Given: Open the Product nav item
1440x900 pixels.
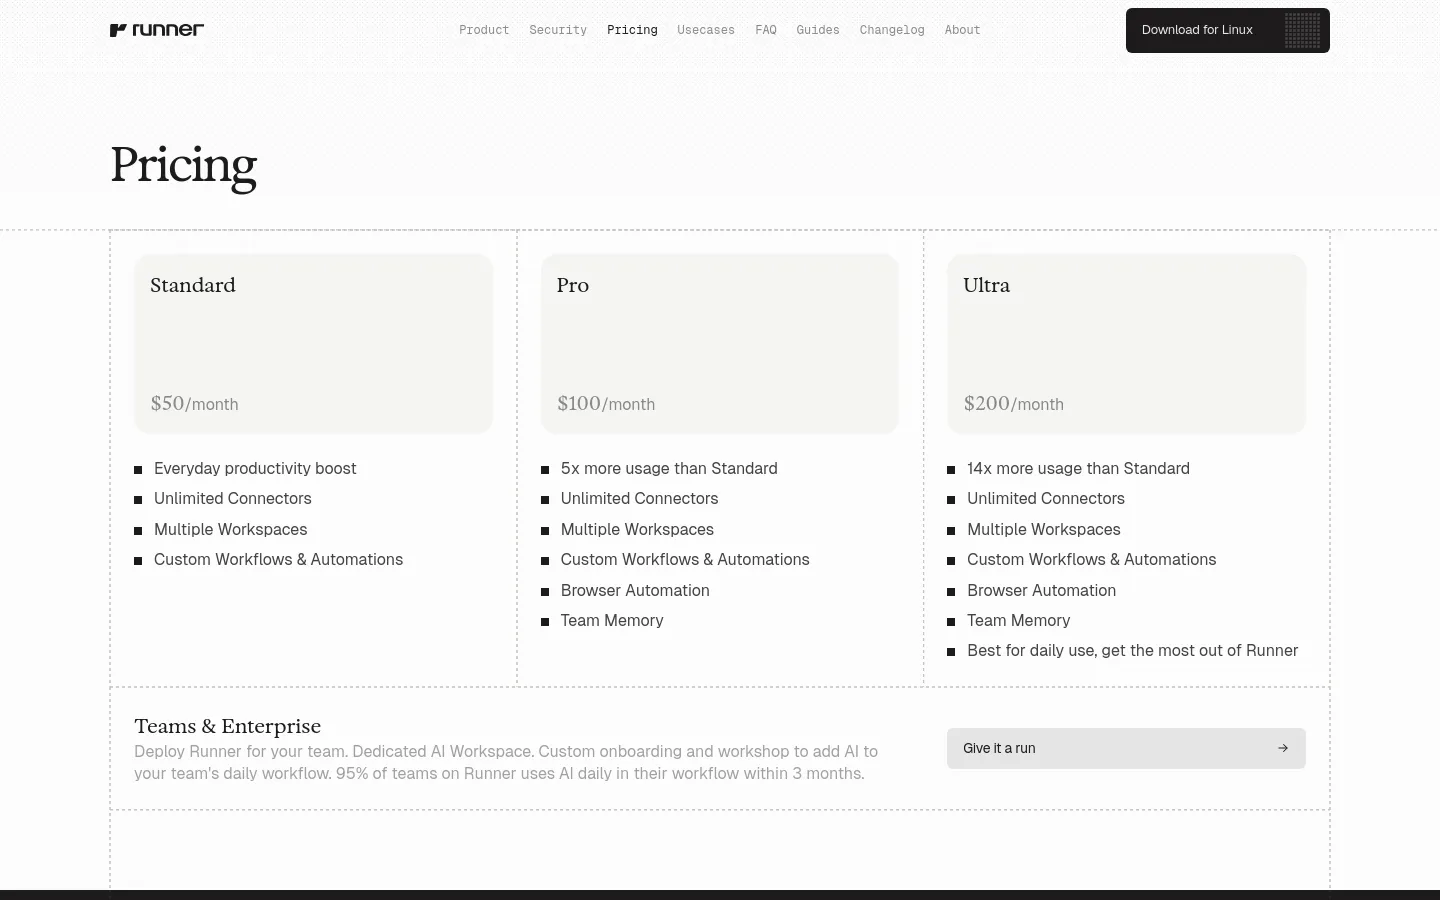Looking at the screenshot, I should pos(484,30).
